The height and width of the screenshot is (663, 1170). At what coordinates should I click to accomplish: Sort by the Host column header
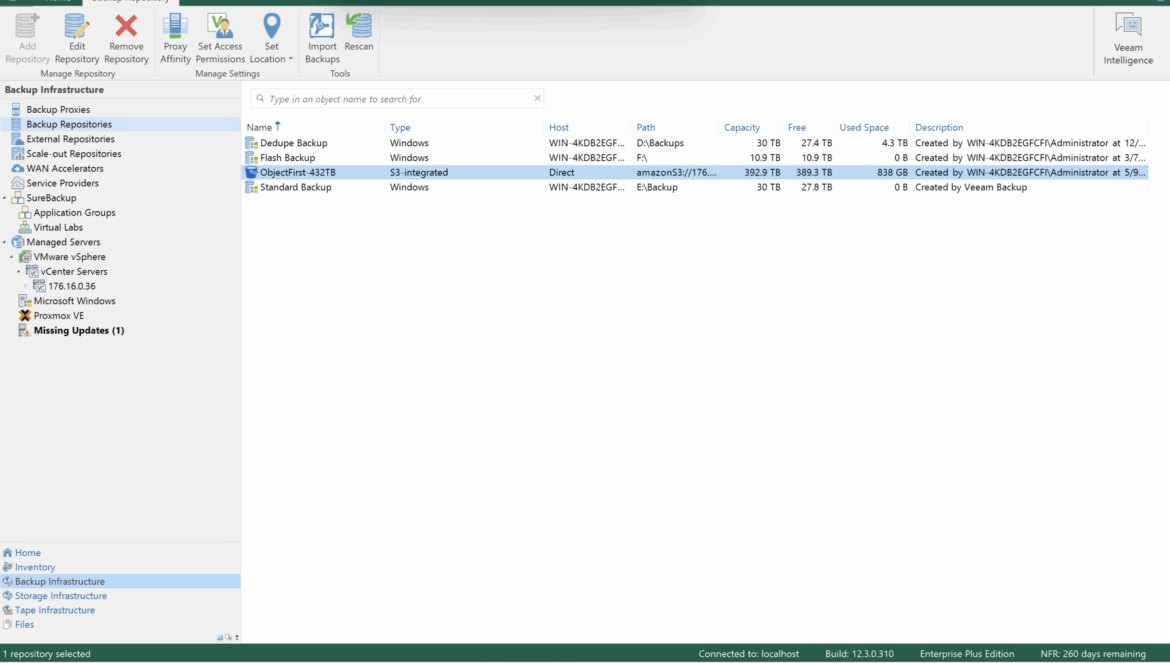tap(559, 128)
